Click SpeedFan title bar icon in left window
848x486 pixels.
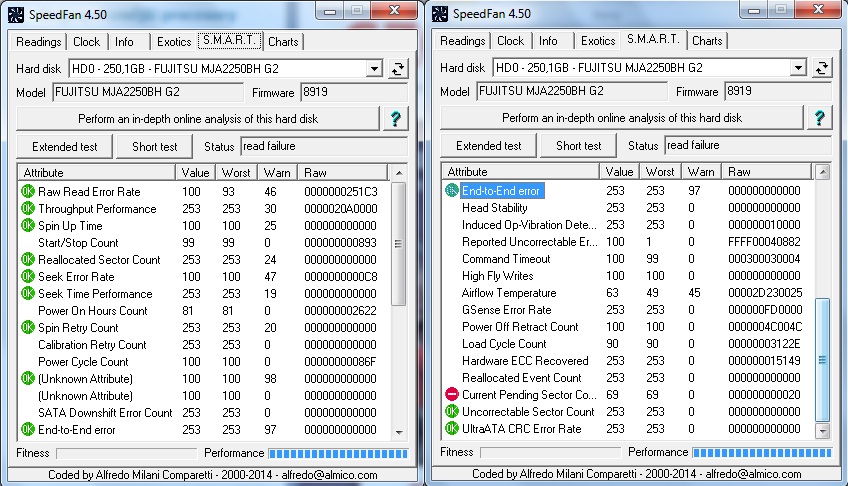click(16, 15)
